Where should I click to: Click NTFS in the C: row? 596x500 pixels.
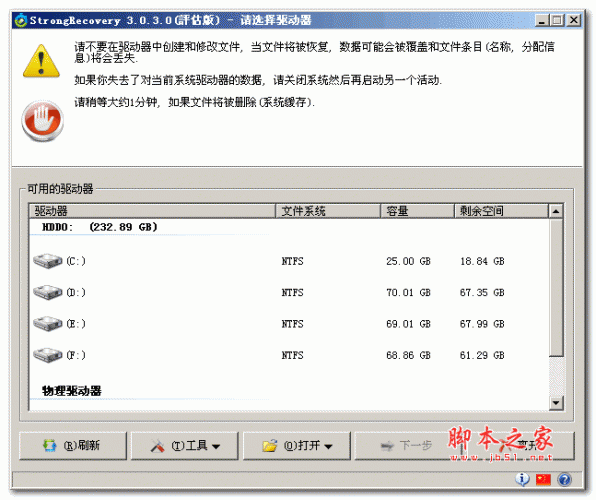(x=292, y=261)
